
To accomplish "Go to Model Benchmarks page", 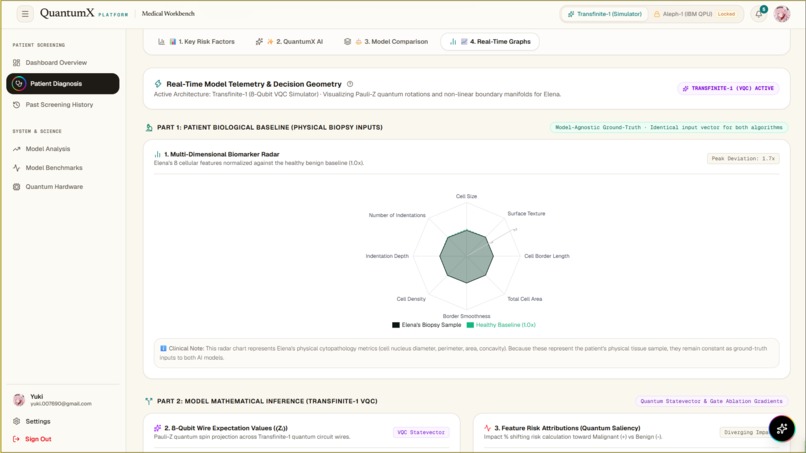I will click(x=63, y=168).
